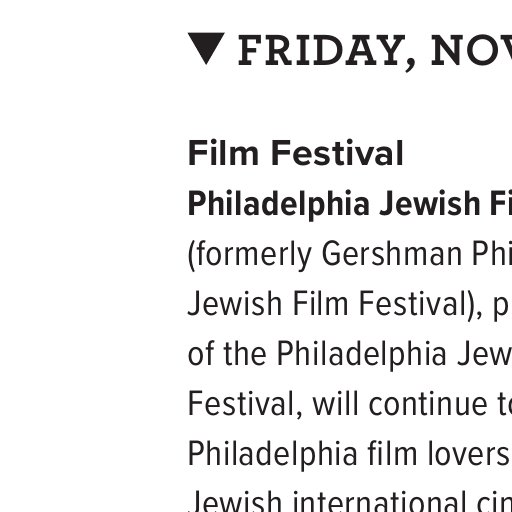Click the text 'Festival,' before 'will continue'

245,405
